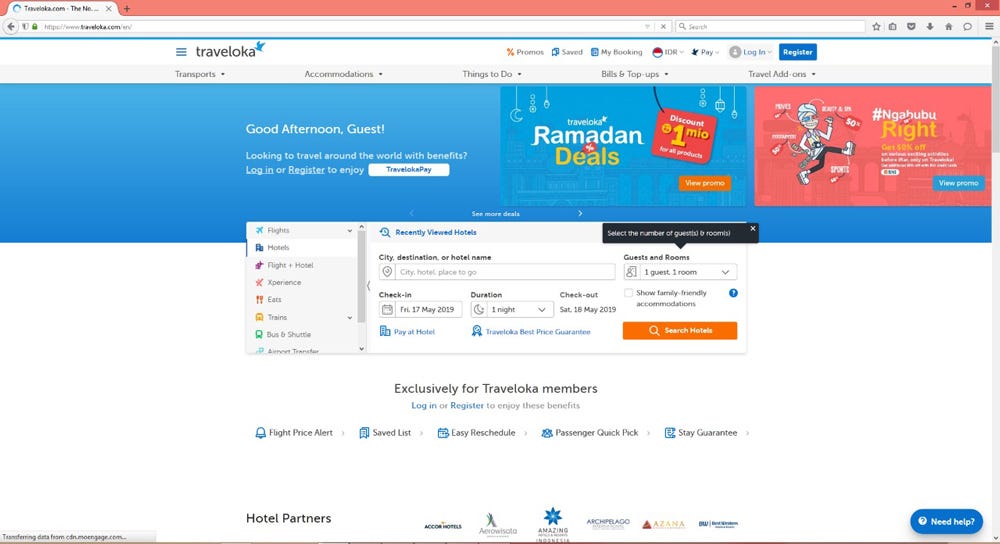Click the Azana partner logo
Viewport: 1000px width, 544px height.
click(663, 524)
